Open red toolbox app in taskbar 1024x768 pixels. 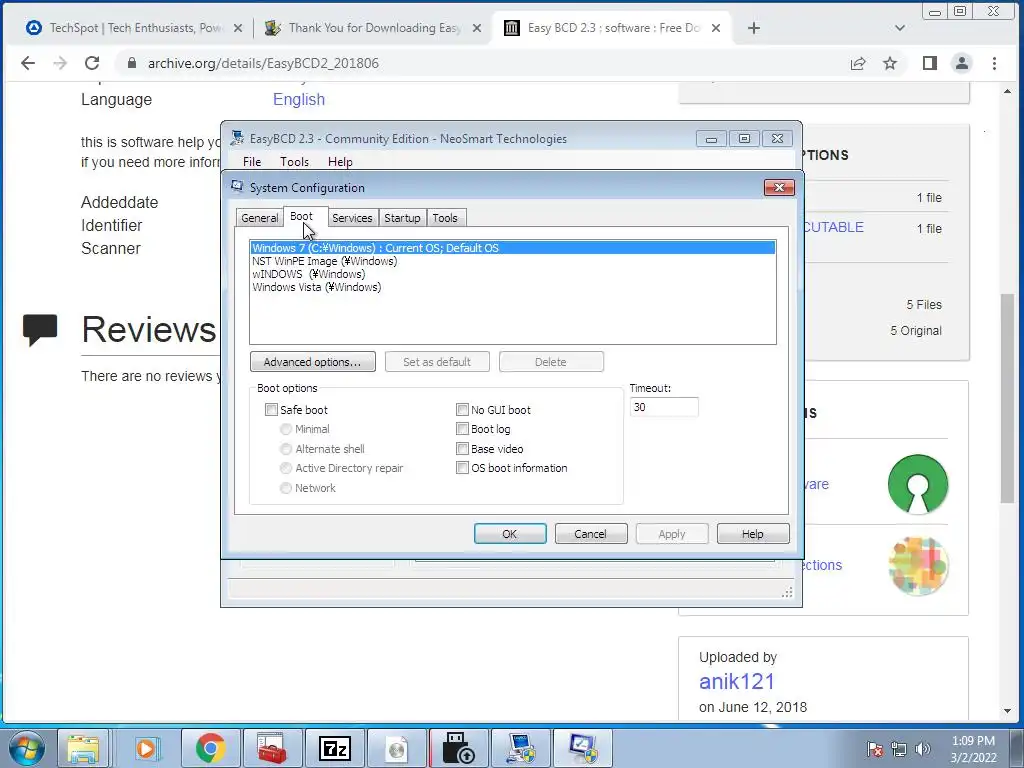[272, 748]
